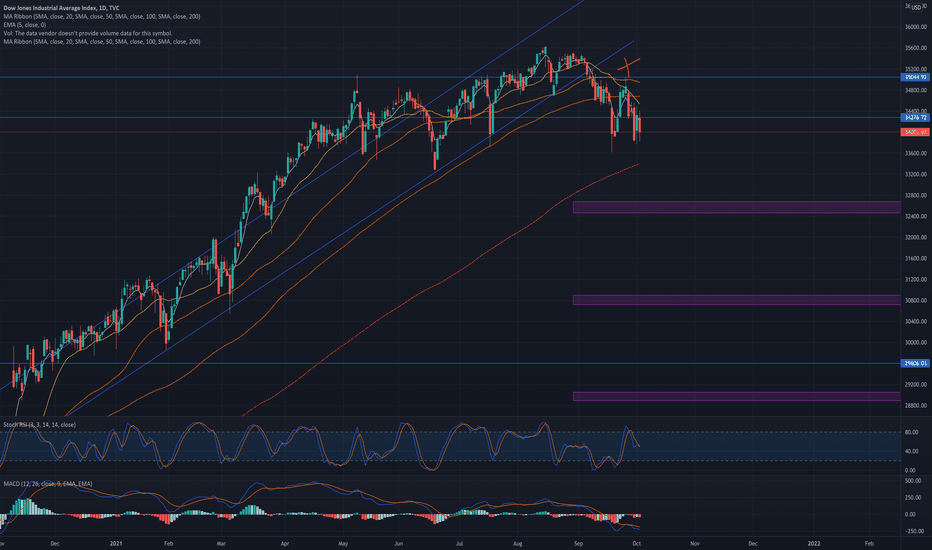Click the 35600.00 price axis label
The height and width of the screenshot is (550, 932).
point(916,48)
